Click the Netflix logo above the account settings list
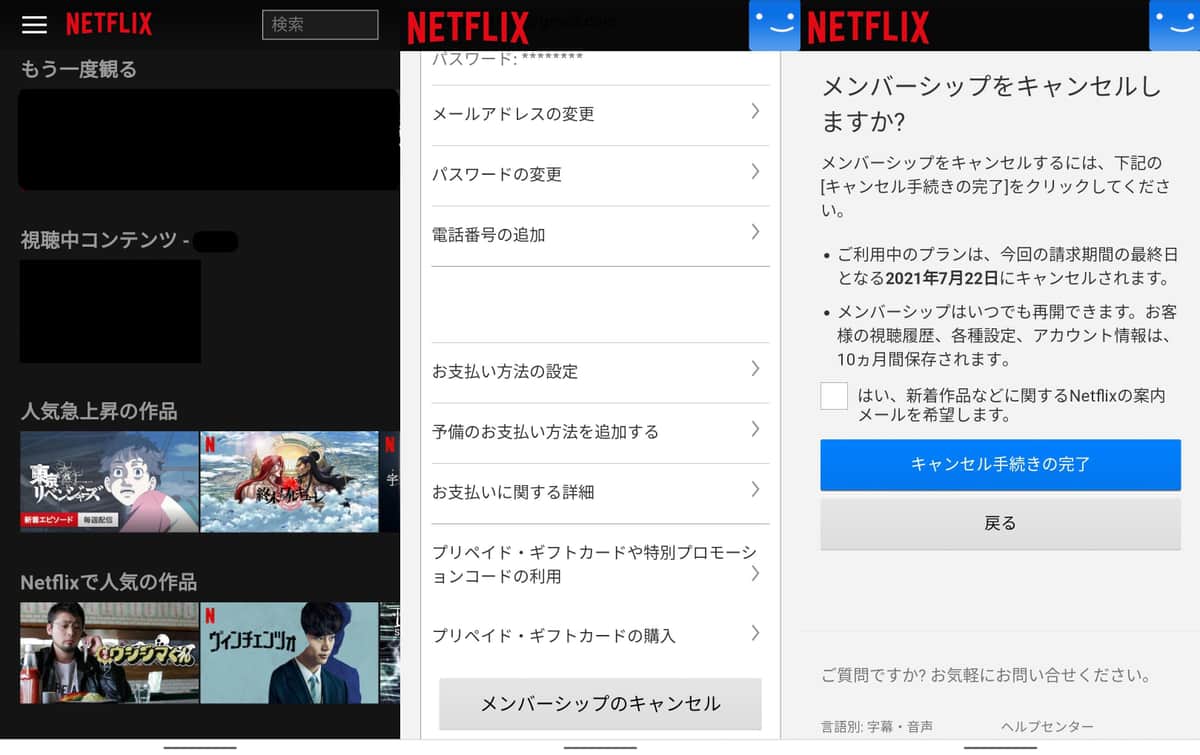This screenshot has width=1200, height=755. tap(468, 27)
